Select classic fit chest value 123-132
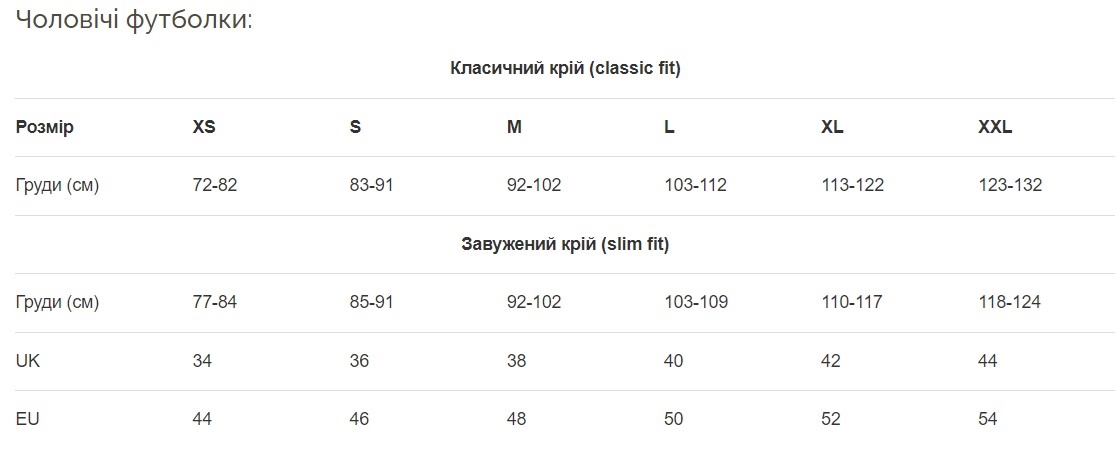 click(1010, 186)
